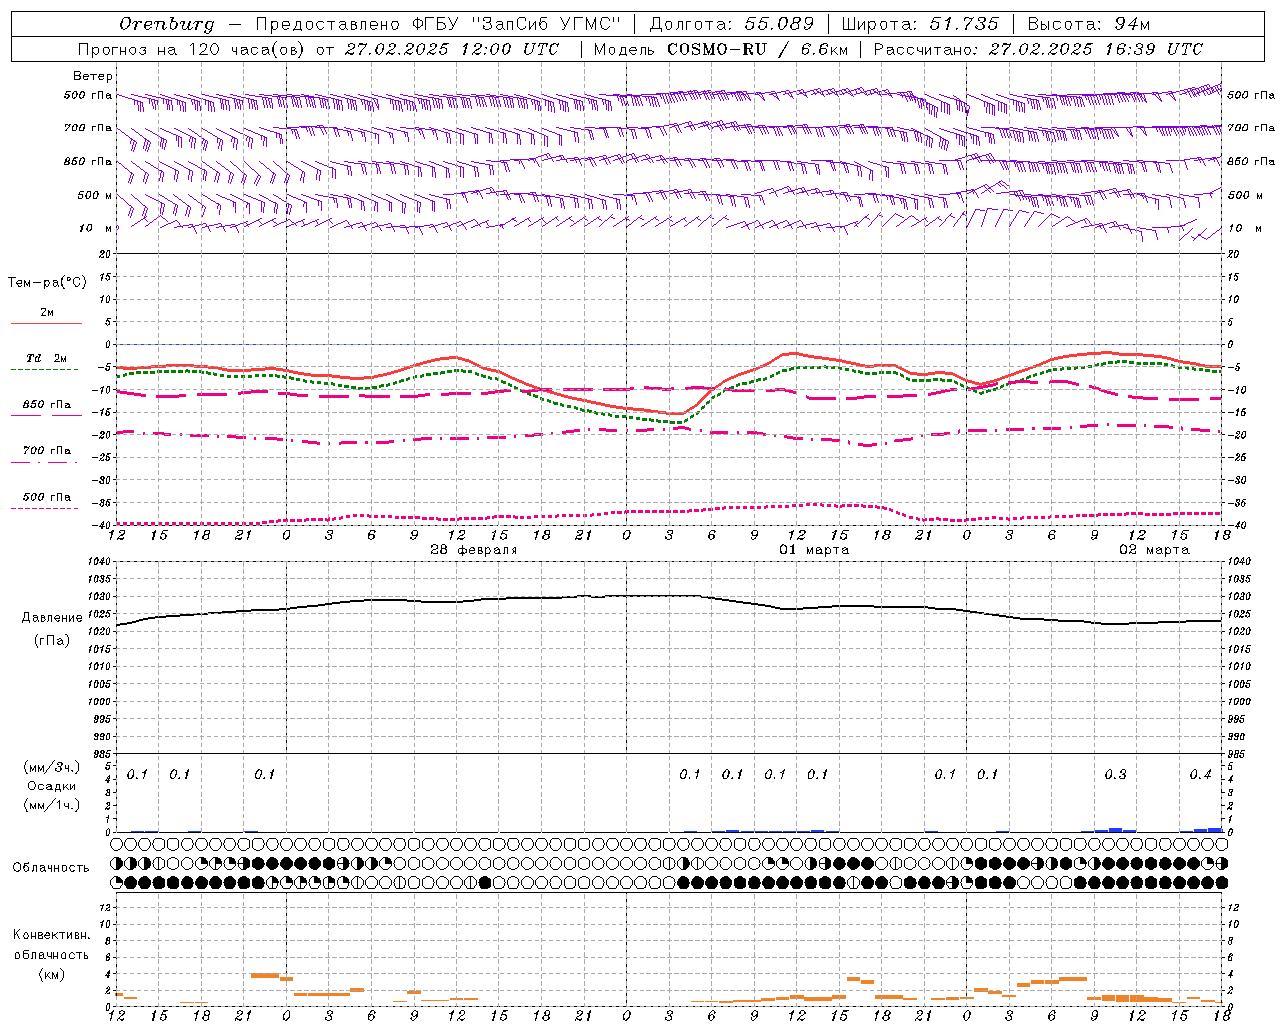
Task: Click the 'Облачность' cloud cover row label
Action: click(x=51, y=867)
